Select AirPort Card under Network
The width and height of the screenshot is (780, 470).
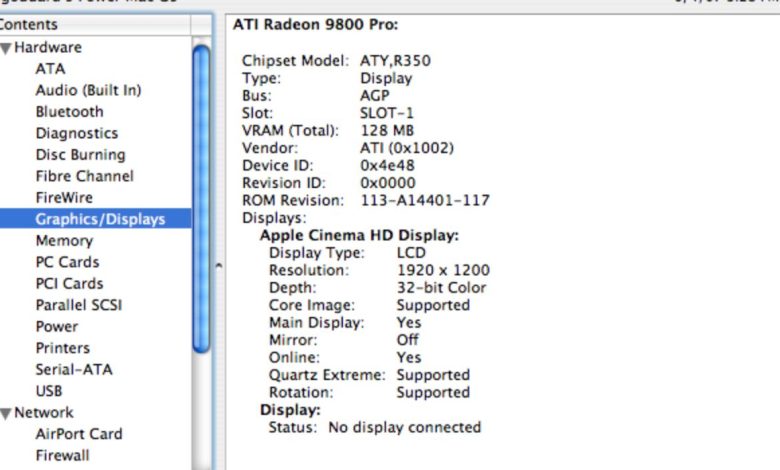79,434
